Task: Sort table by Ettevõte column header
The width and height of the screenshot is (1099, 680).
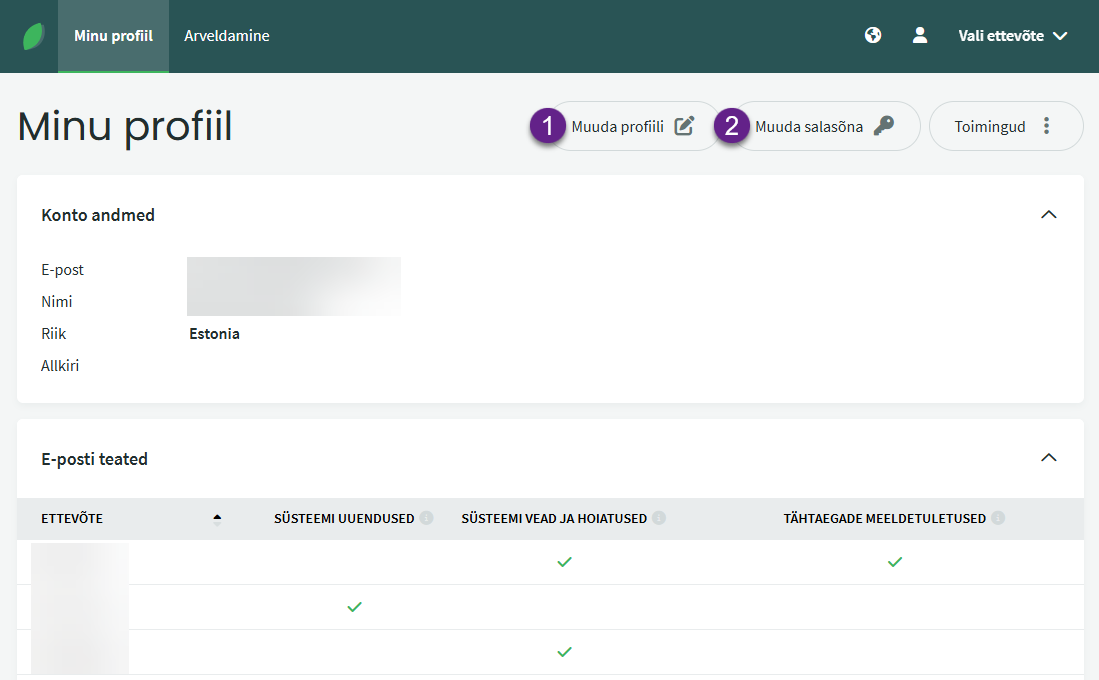Action: point(72,518)
